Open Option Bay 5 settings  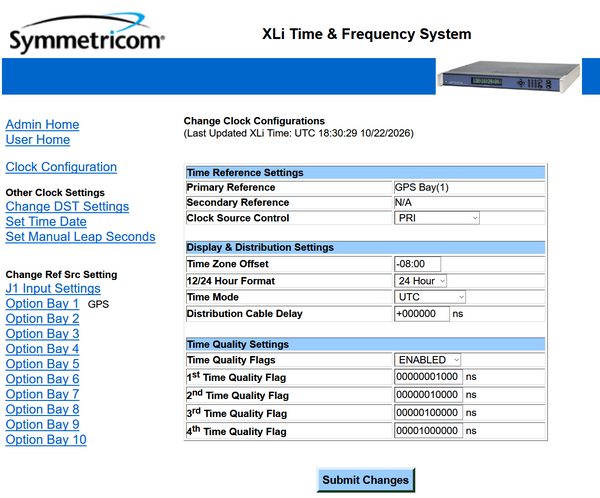[x=42, y=364]
